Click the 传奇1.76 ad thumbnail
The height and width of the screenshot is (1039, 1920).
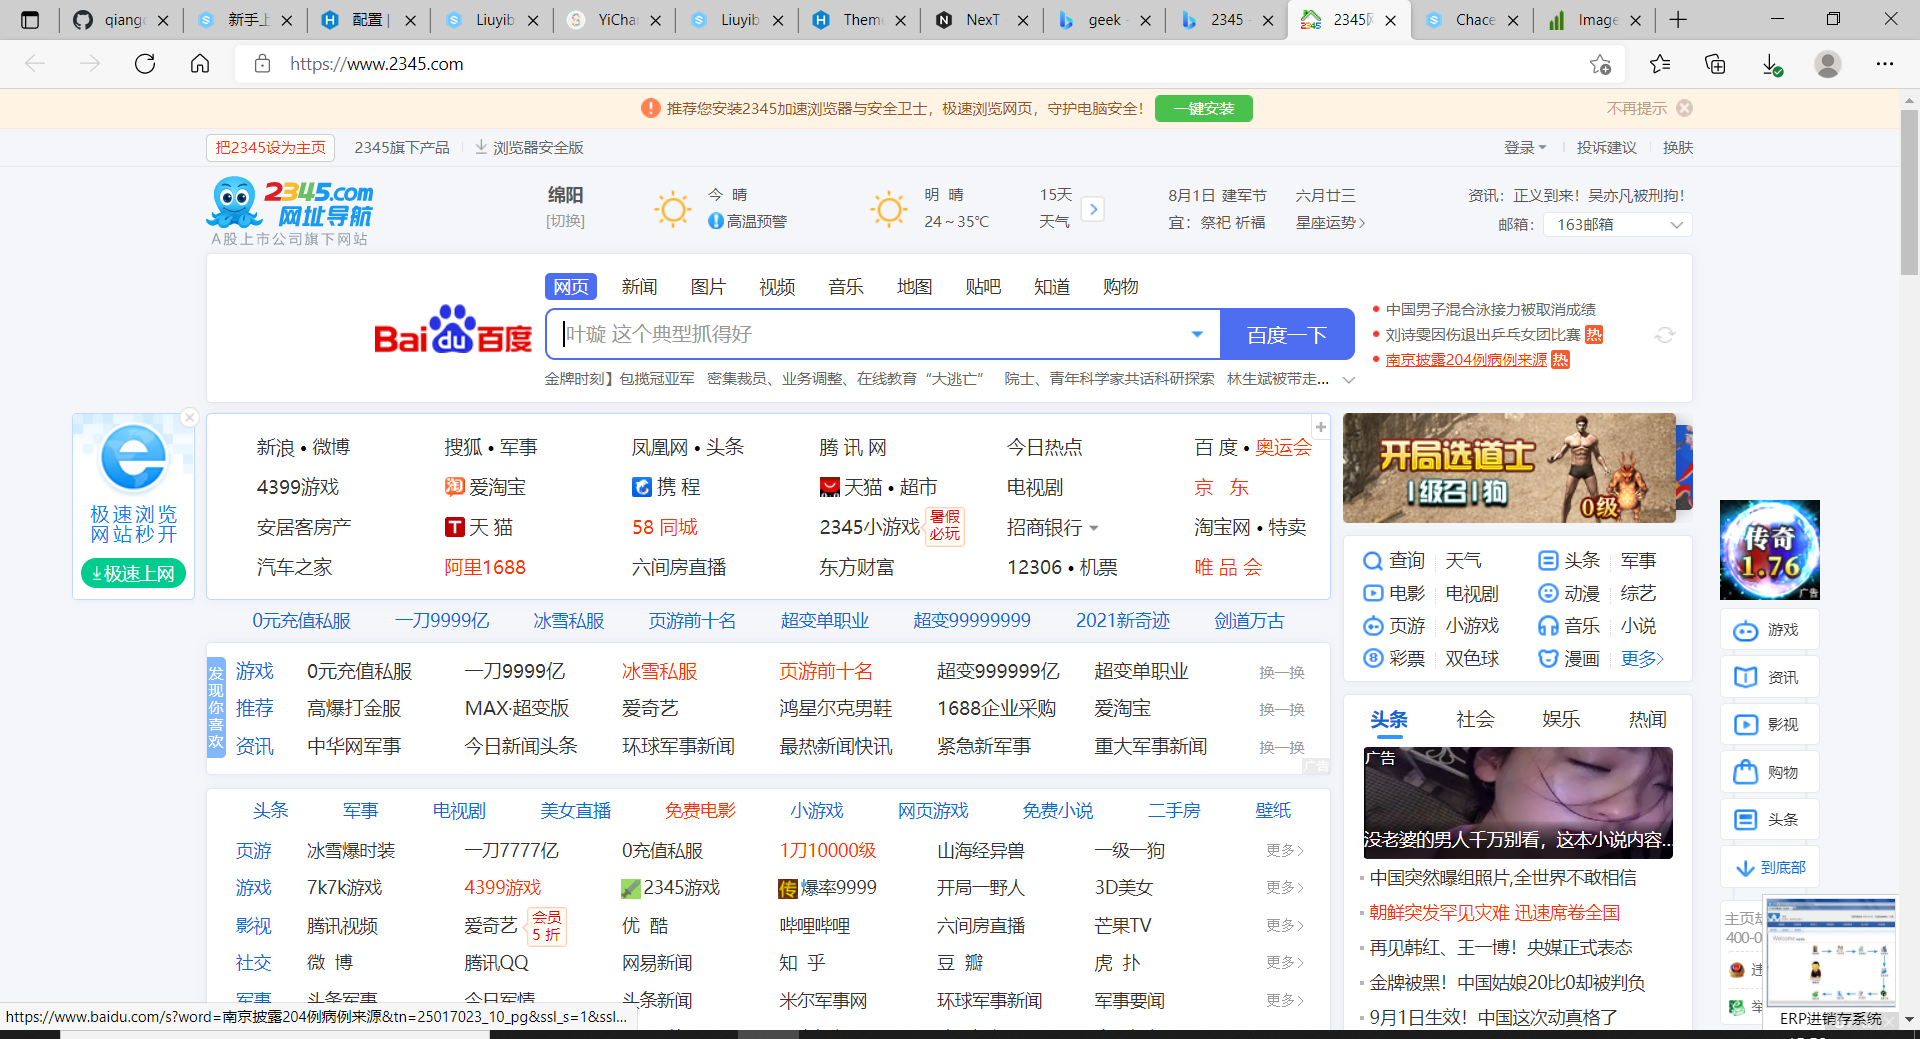(1769, 550)
